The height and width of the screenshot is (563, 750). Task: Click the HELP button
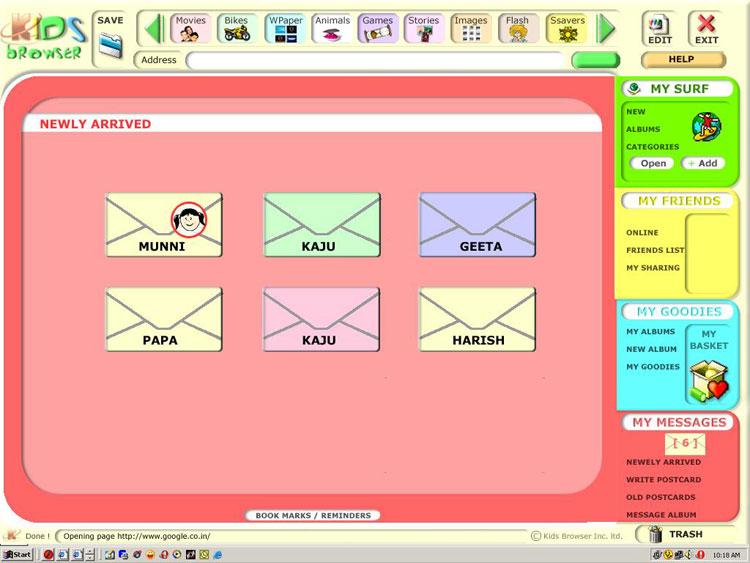683,59
